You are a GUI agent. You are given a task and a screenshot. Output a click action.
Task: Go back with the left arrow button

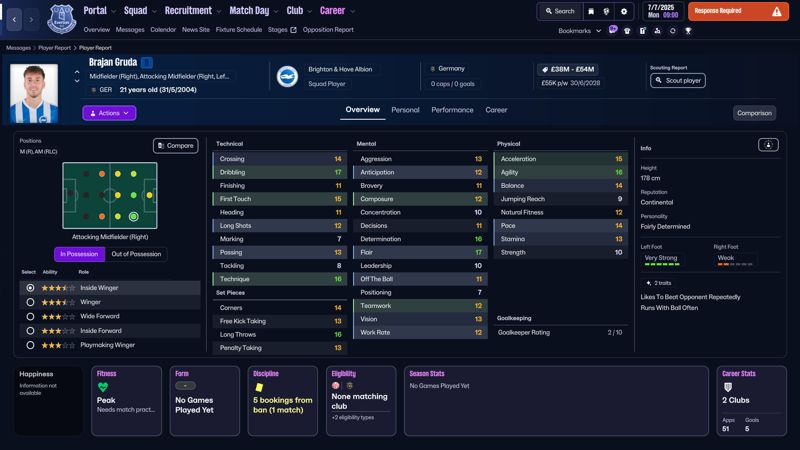(14, 19)
